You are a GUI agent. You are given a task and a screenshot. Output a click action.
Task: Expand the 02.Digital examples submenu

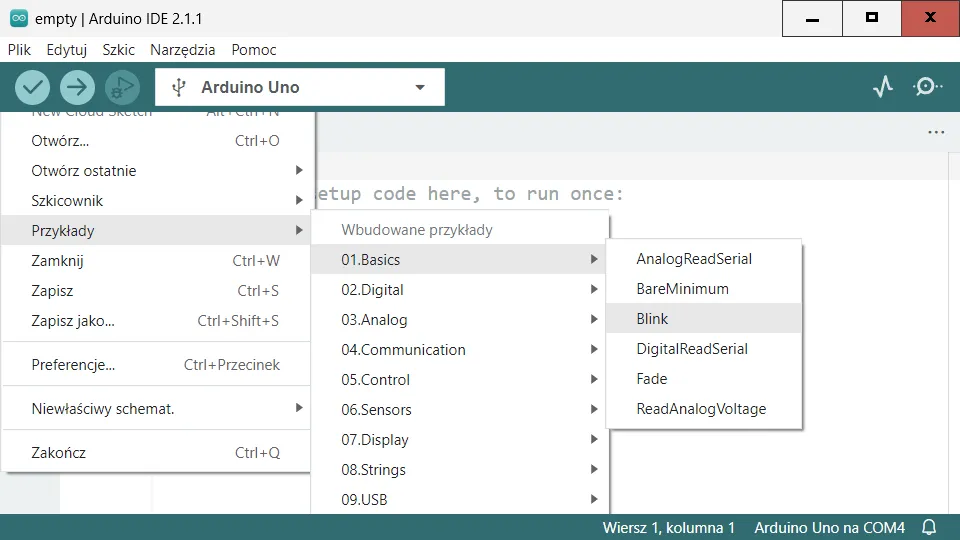pos(459,290)
